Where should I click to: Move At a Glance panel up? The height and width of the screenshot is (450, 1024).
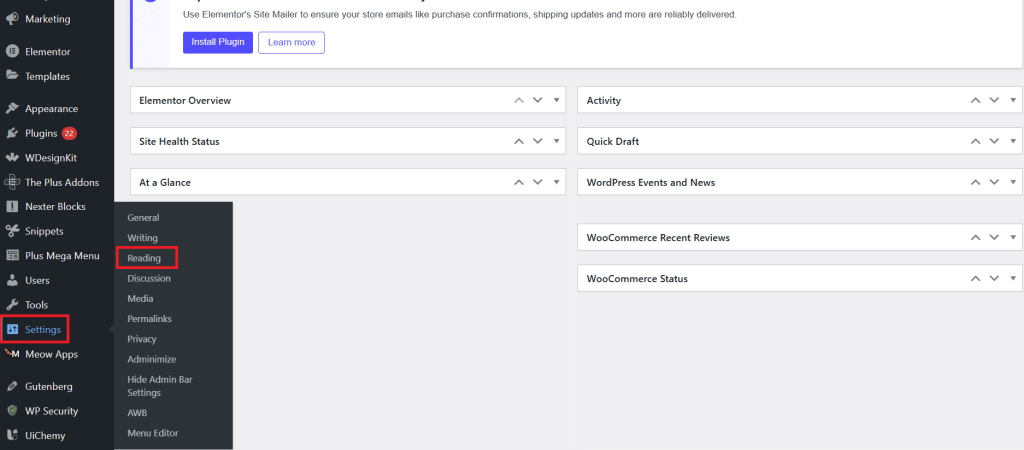519,182
